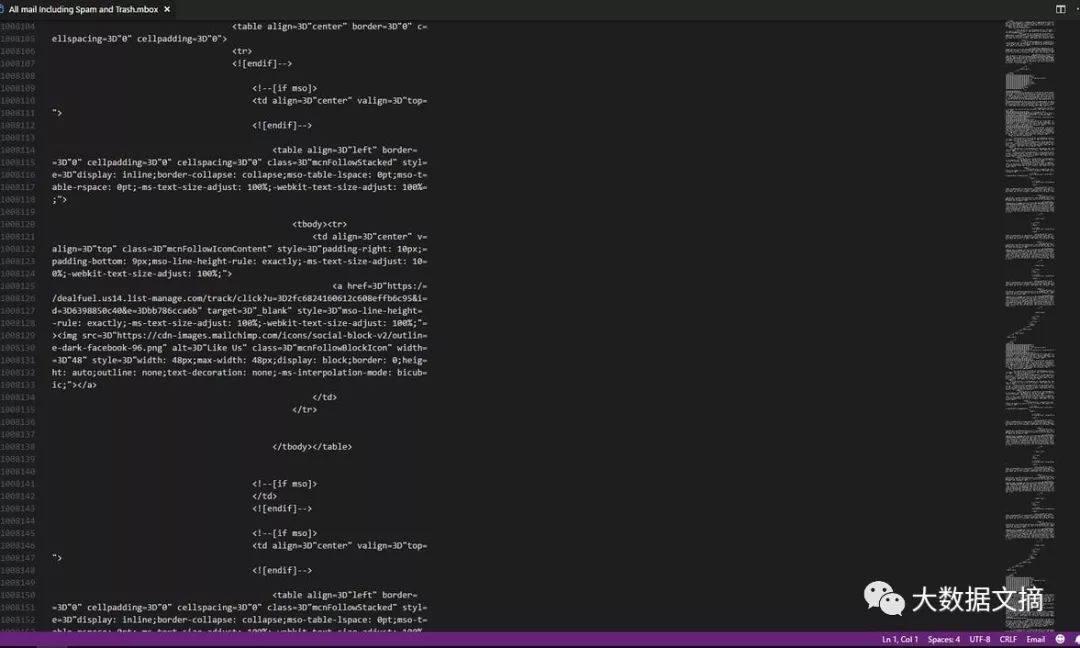Viewport: 1080px width, 648px height.
Task: Place cursor on the cdn-images.mailchimp.com image URL line
Action: click(239, 335)
